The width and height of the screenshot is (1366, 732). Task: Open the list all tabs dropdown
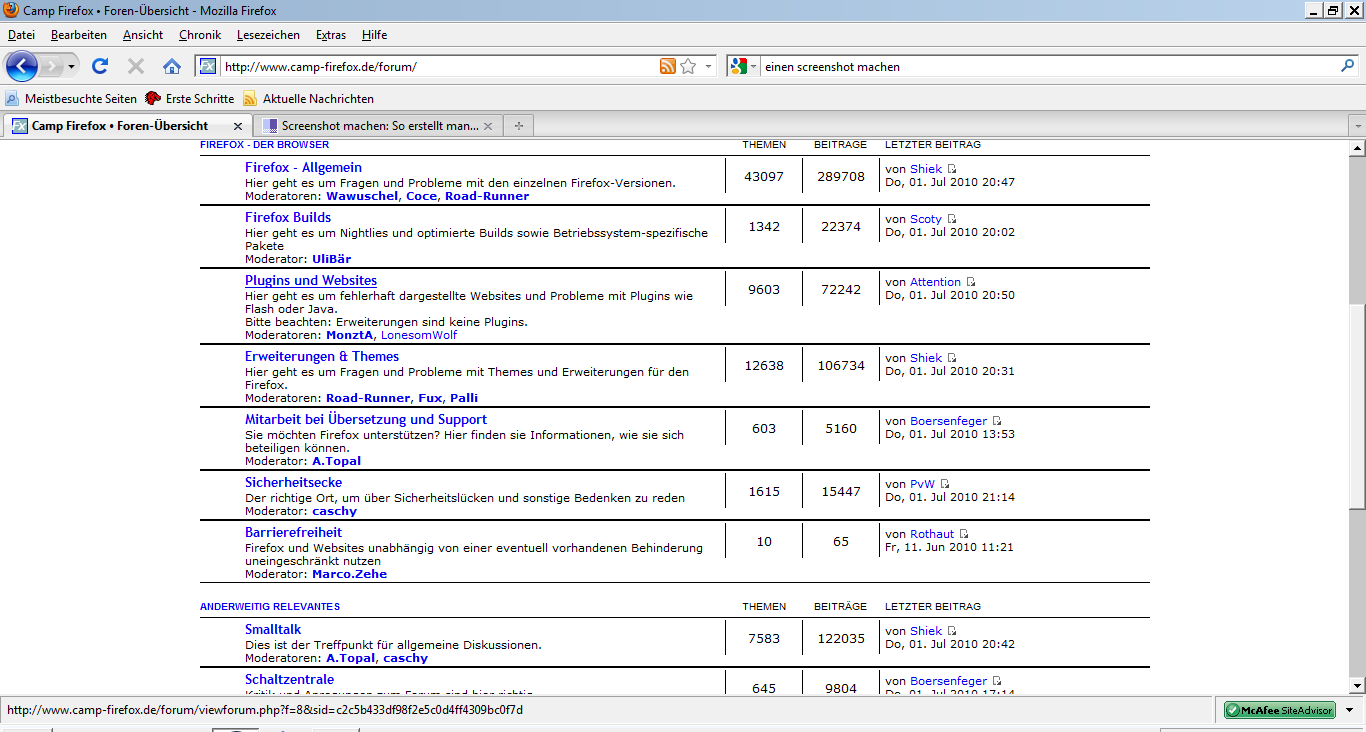[1356, 126]
